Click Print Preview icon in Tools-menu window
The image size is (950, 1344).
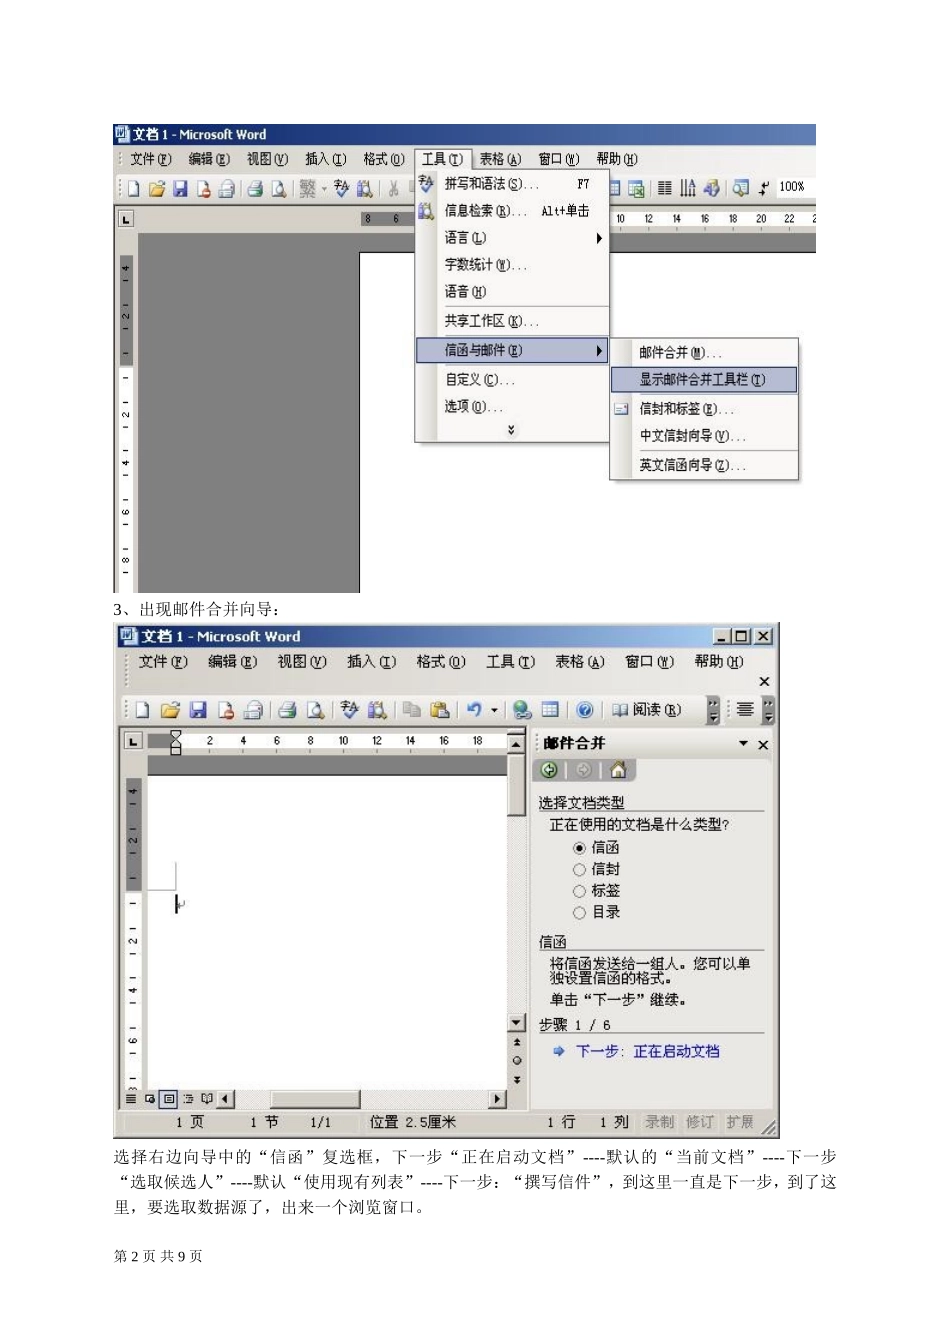coord(279,188)
